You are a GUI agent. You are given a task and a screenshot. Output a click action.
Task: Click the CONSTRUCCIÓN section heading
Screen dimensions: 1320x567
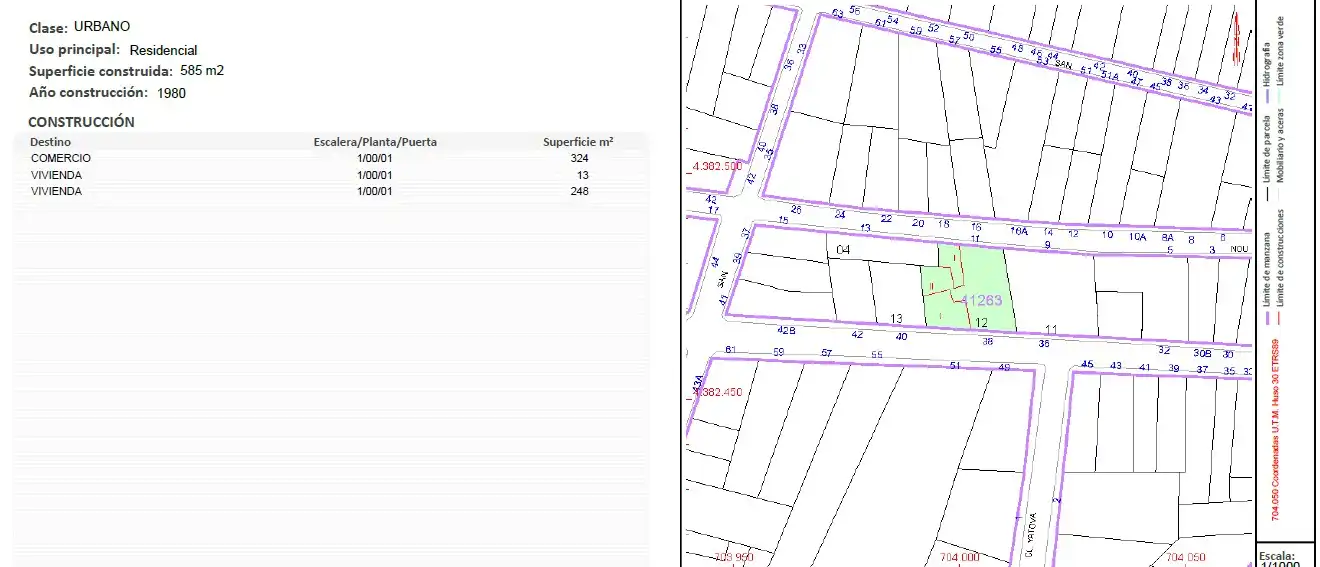[81, 122]
